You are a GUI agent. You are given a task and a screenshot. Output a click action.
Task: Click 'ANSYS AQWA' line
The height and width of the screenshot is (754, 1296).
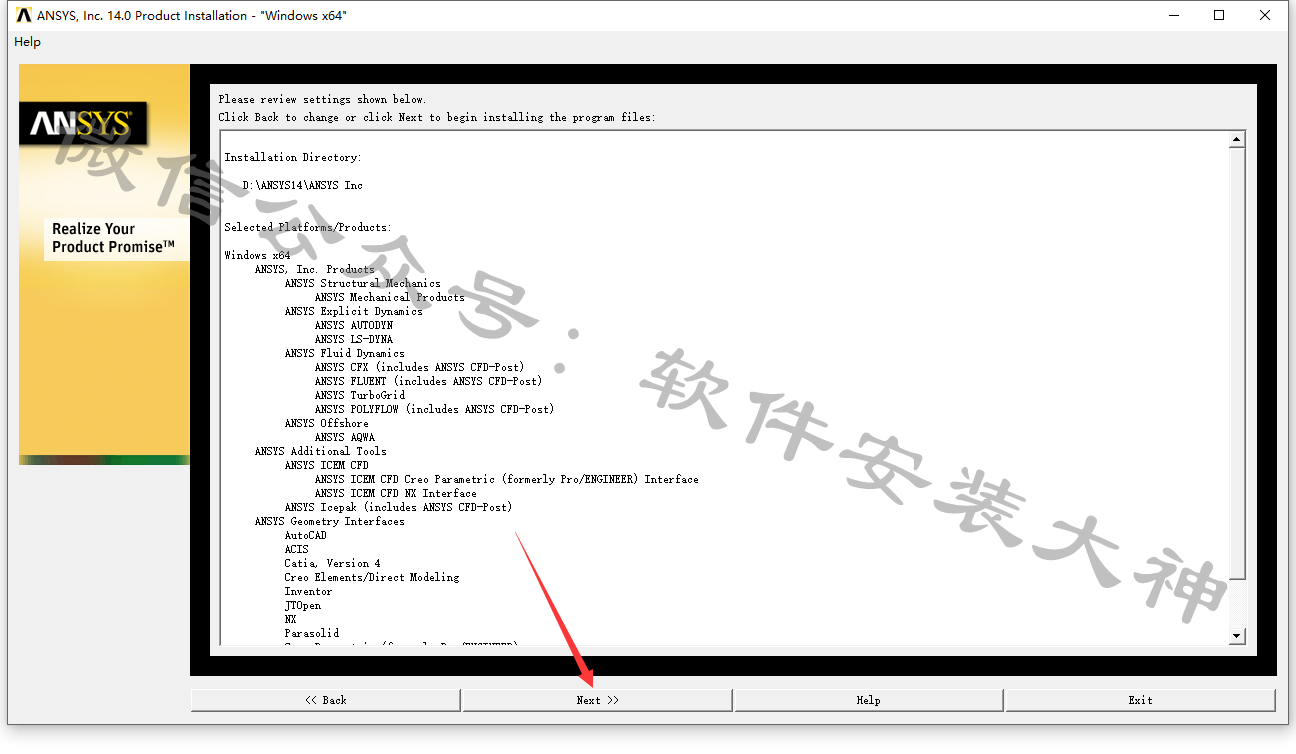(344, 437)
